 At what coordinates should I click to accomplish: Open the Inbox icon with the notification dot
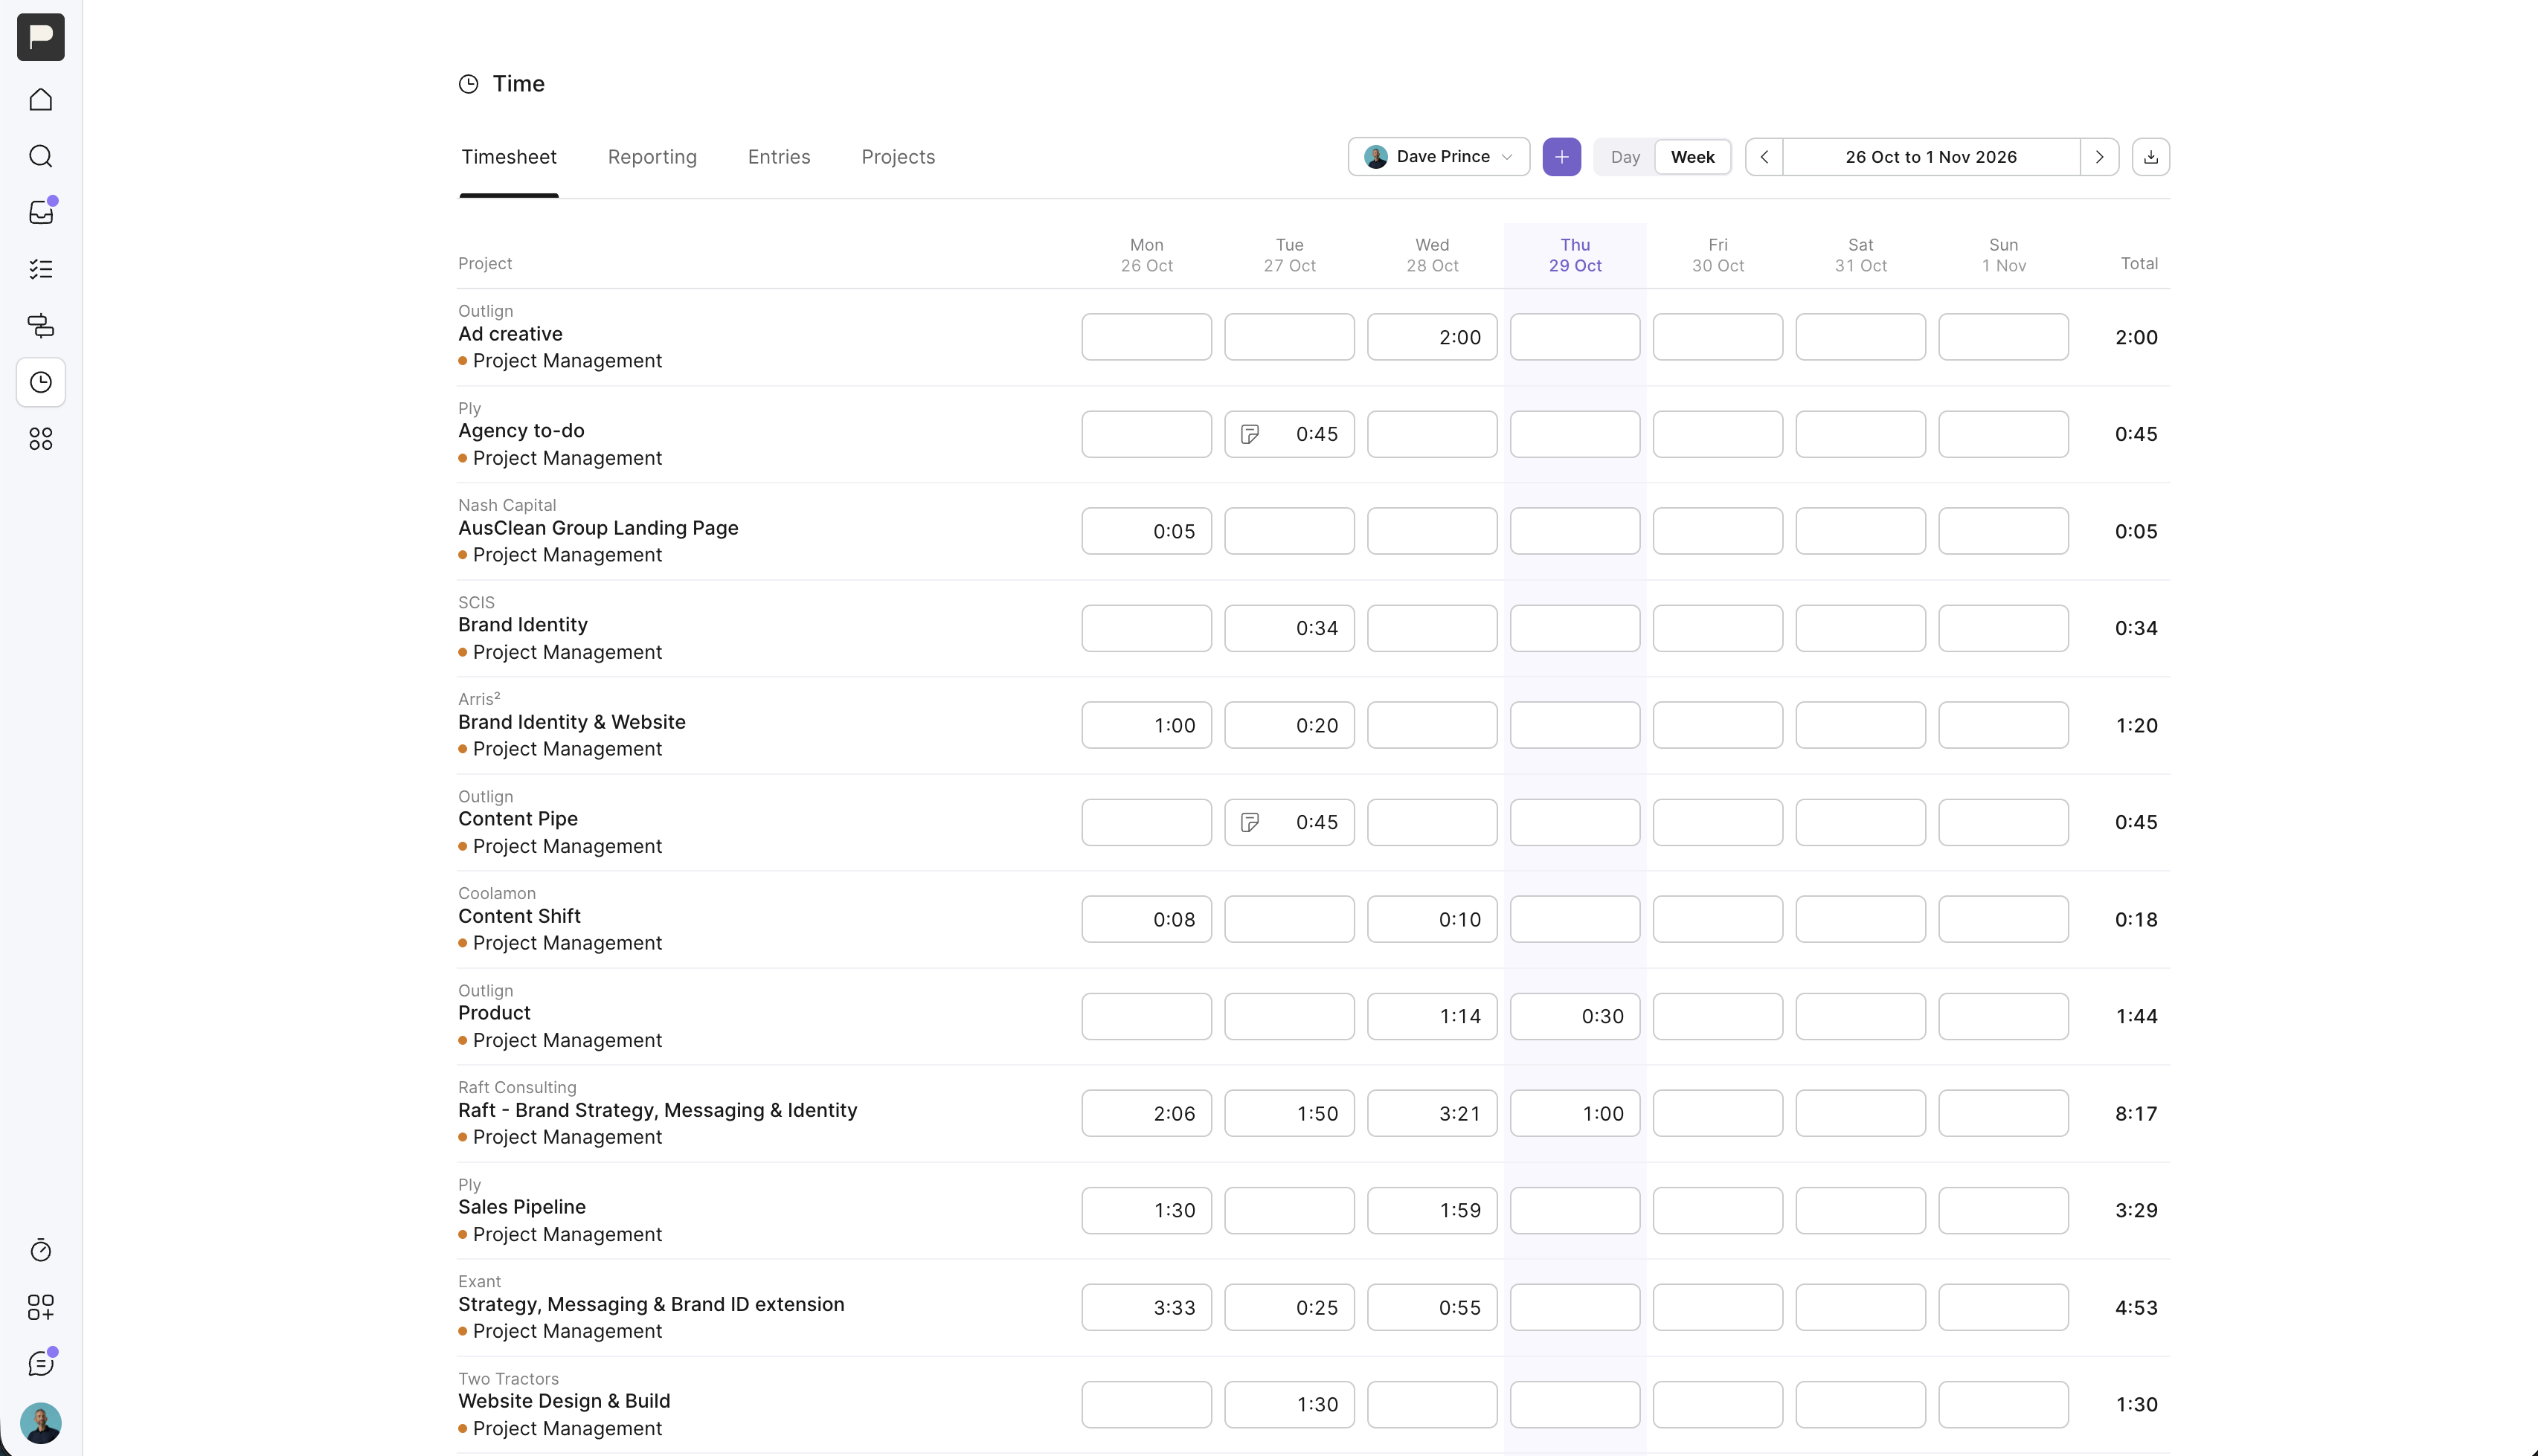[41, 212]
